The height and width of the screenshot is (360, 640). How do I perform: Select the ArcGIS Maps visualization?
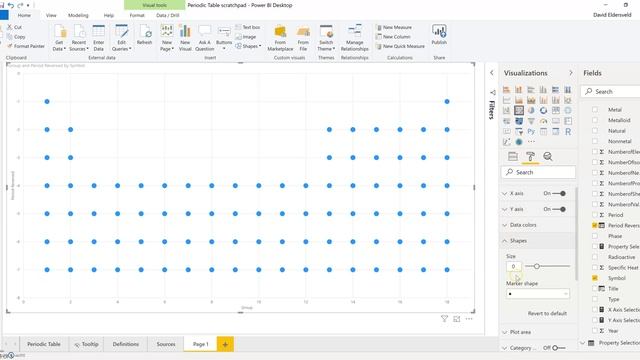point(519,142)
